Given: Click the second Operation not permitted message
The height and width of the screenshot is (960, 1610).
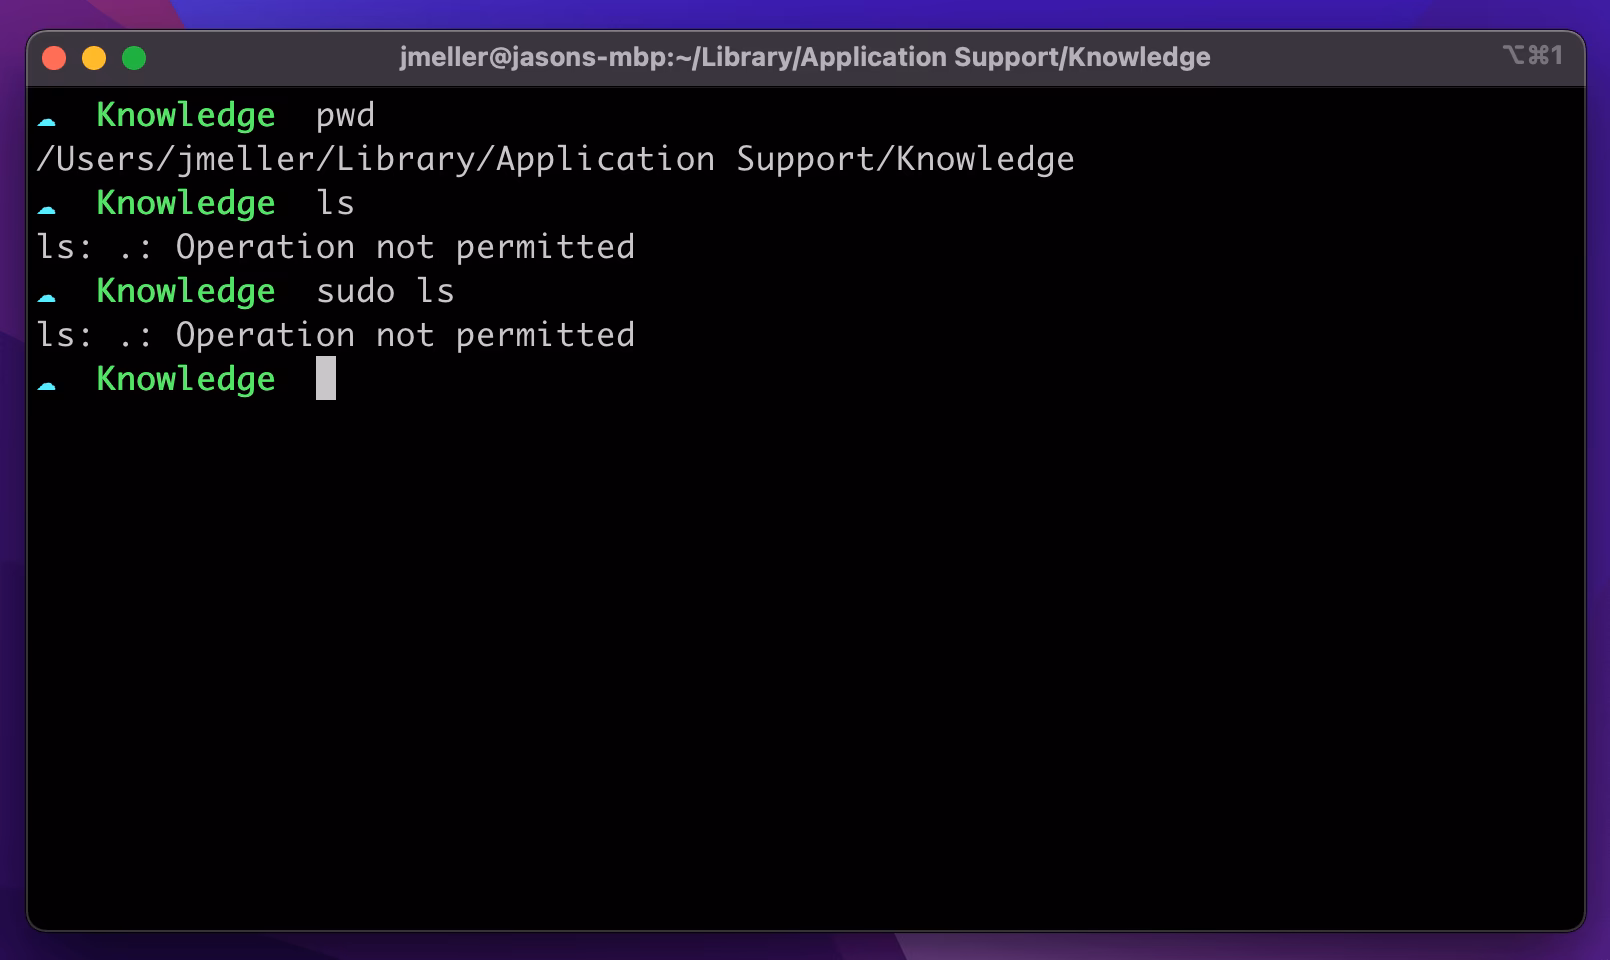Looking at the screenshot, I should pyautogui.click(x=335, y=335).
